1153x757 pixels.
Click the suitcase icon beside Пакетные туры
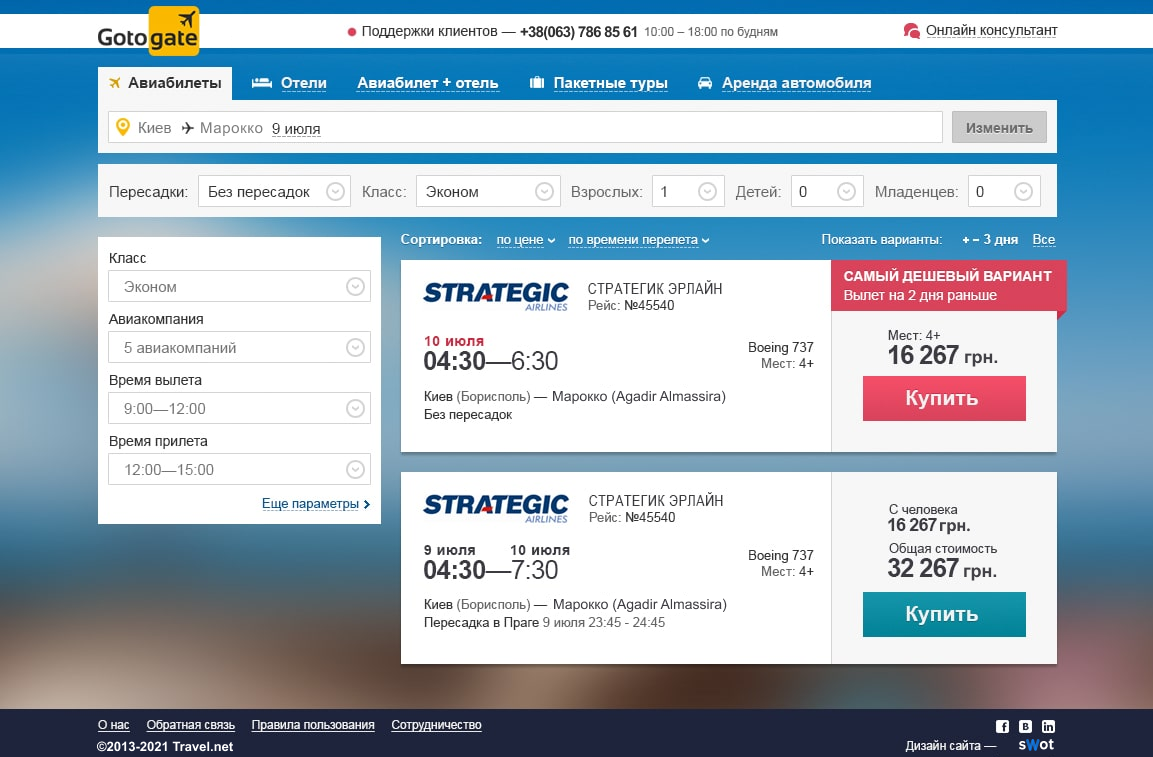pos(537,82)
